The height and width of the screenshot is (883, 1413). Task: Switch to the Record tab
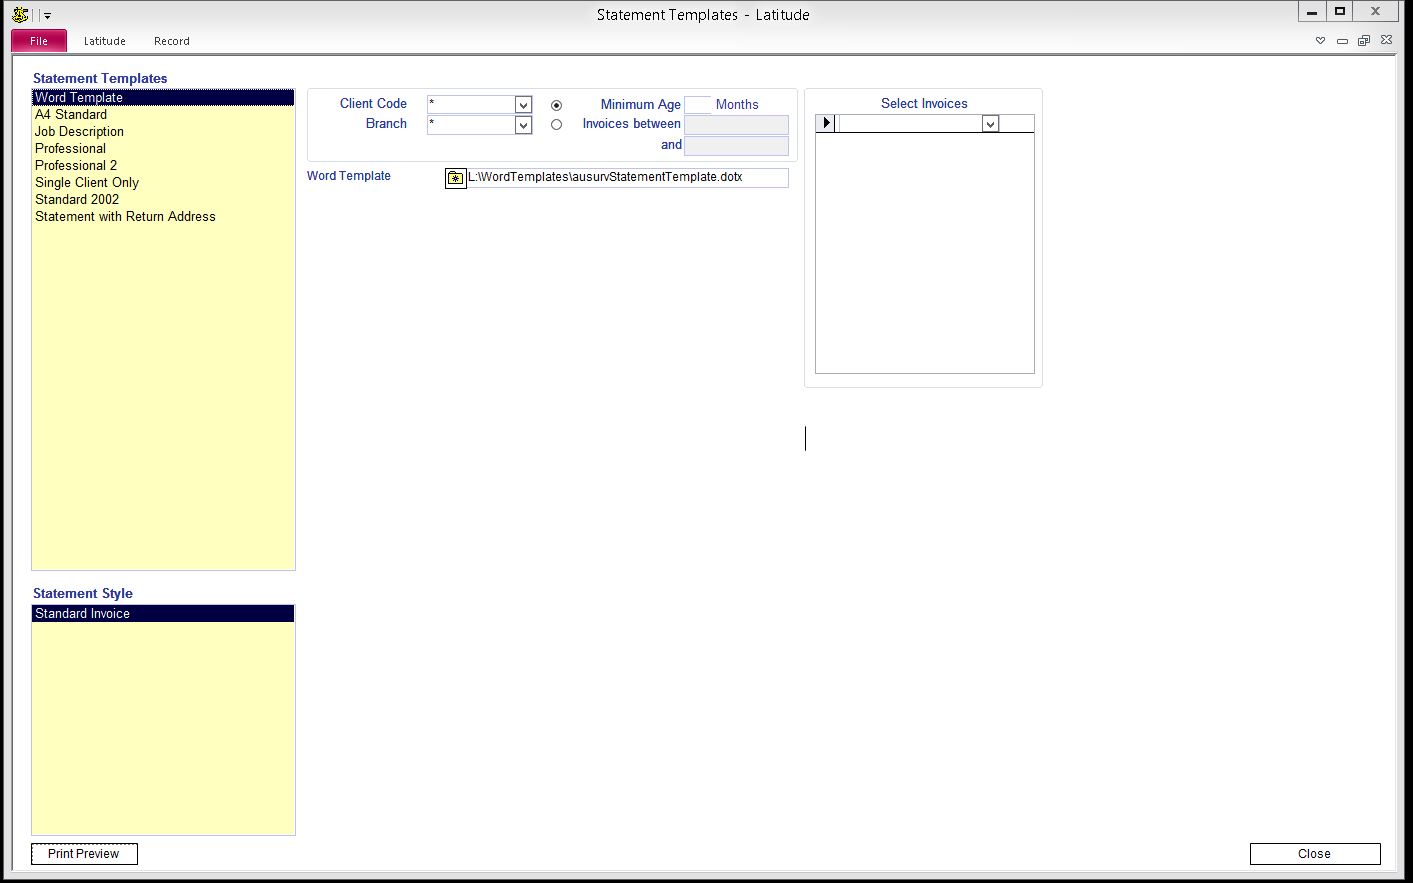(x=171, y=41)
